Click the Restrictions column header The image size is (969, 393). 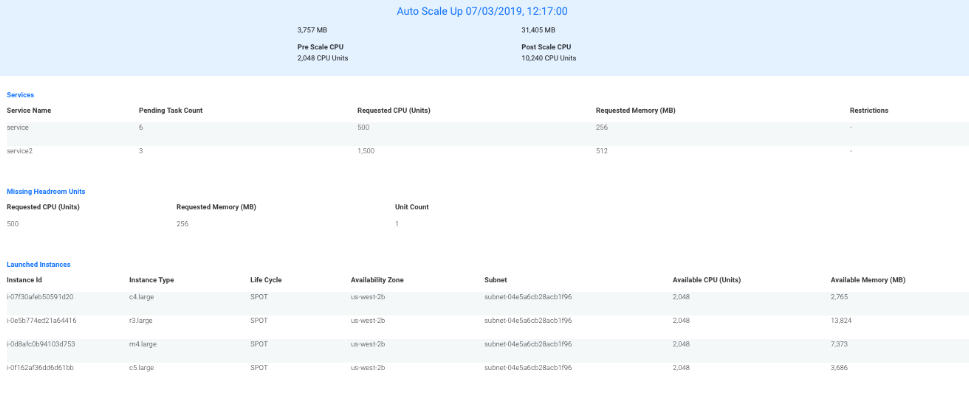pos(869,111)
